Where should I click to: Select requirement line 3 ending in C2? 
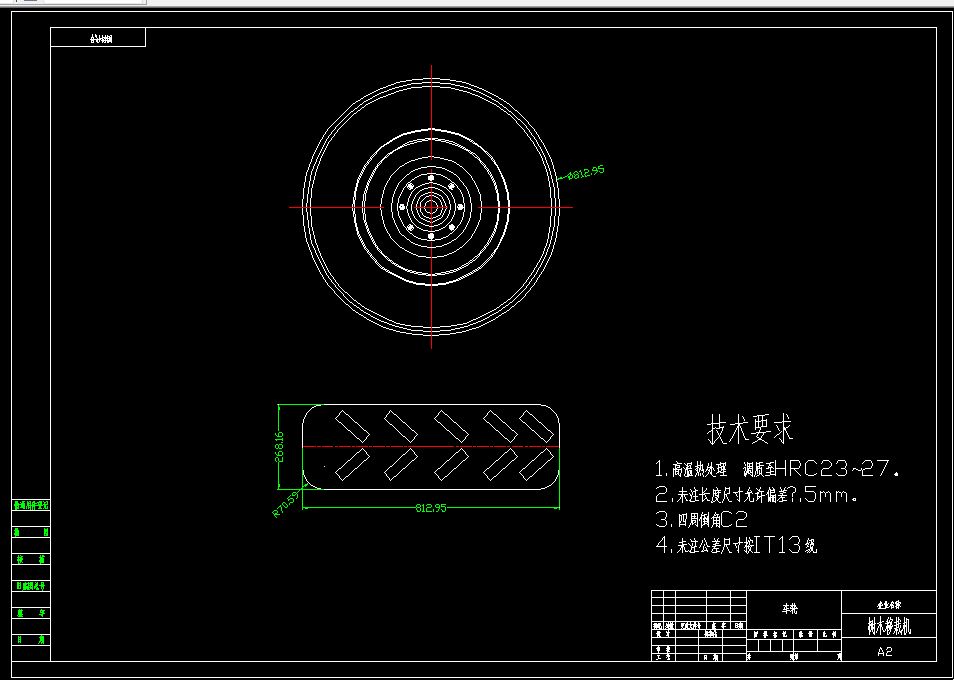tap(701, 520)
